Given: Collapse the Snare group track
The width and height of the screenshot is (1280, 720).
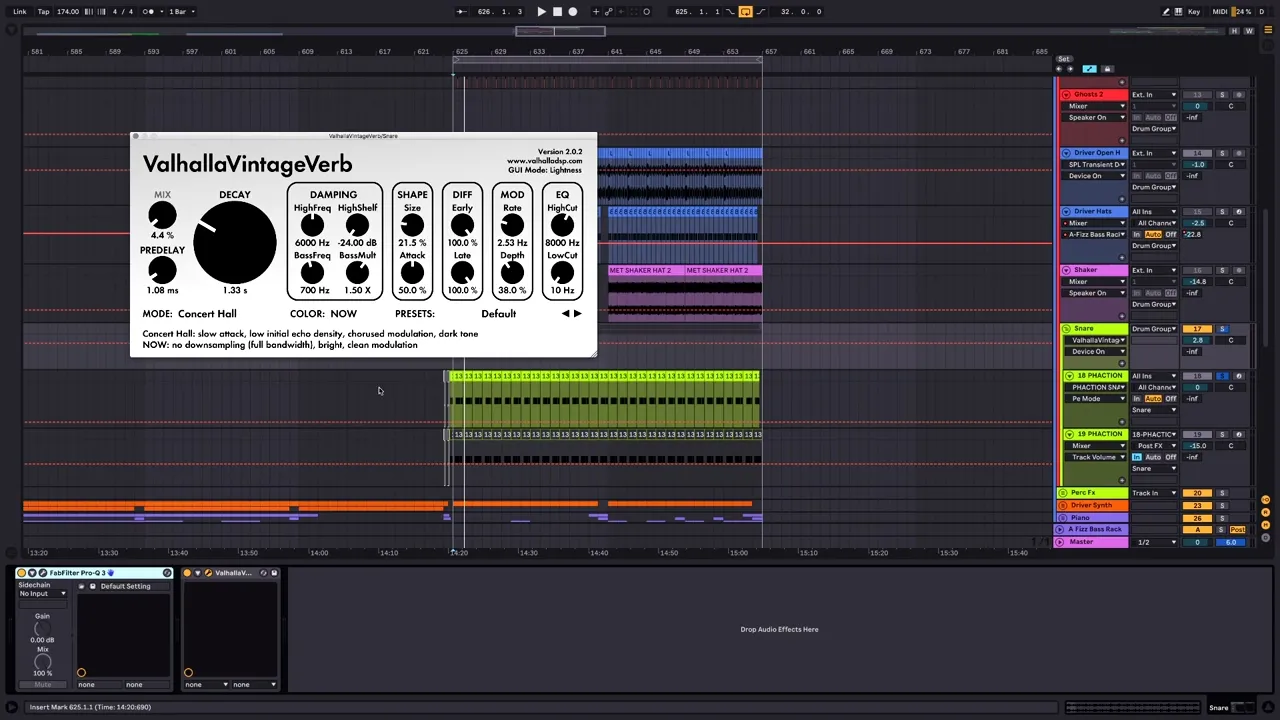Looking at the screenshot, I should [x=1067, y=329].
